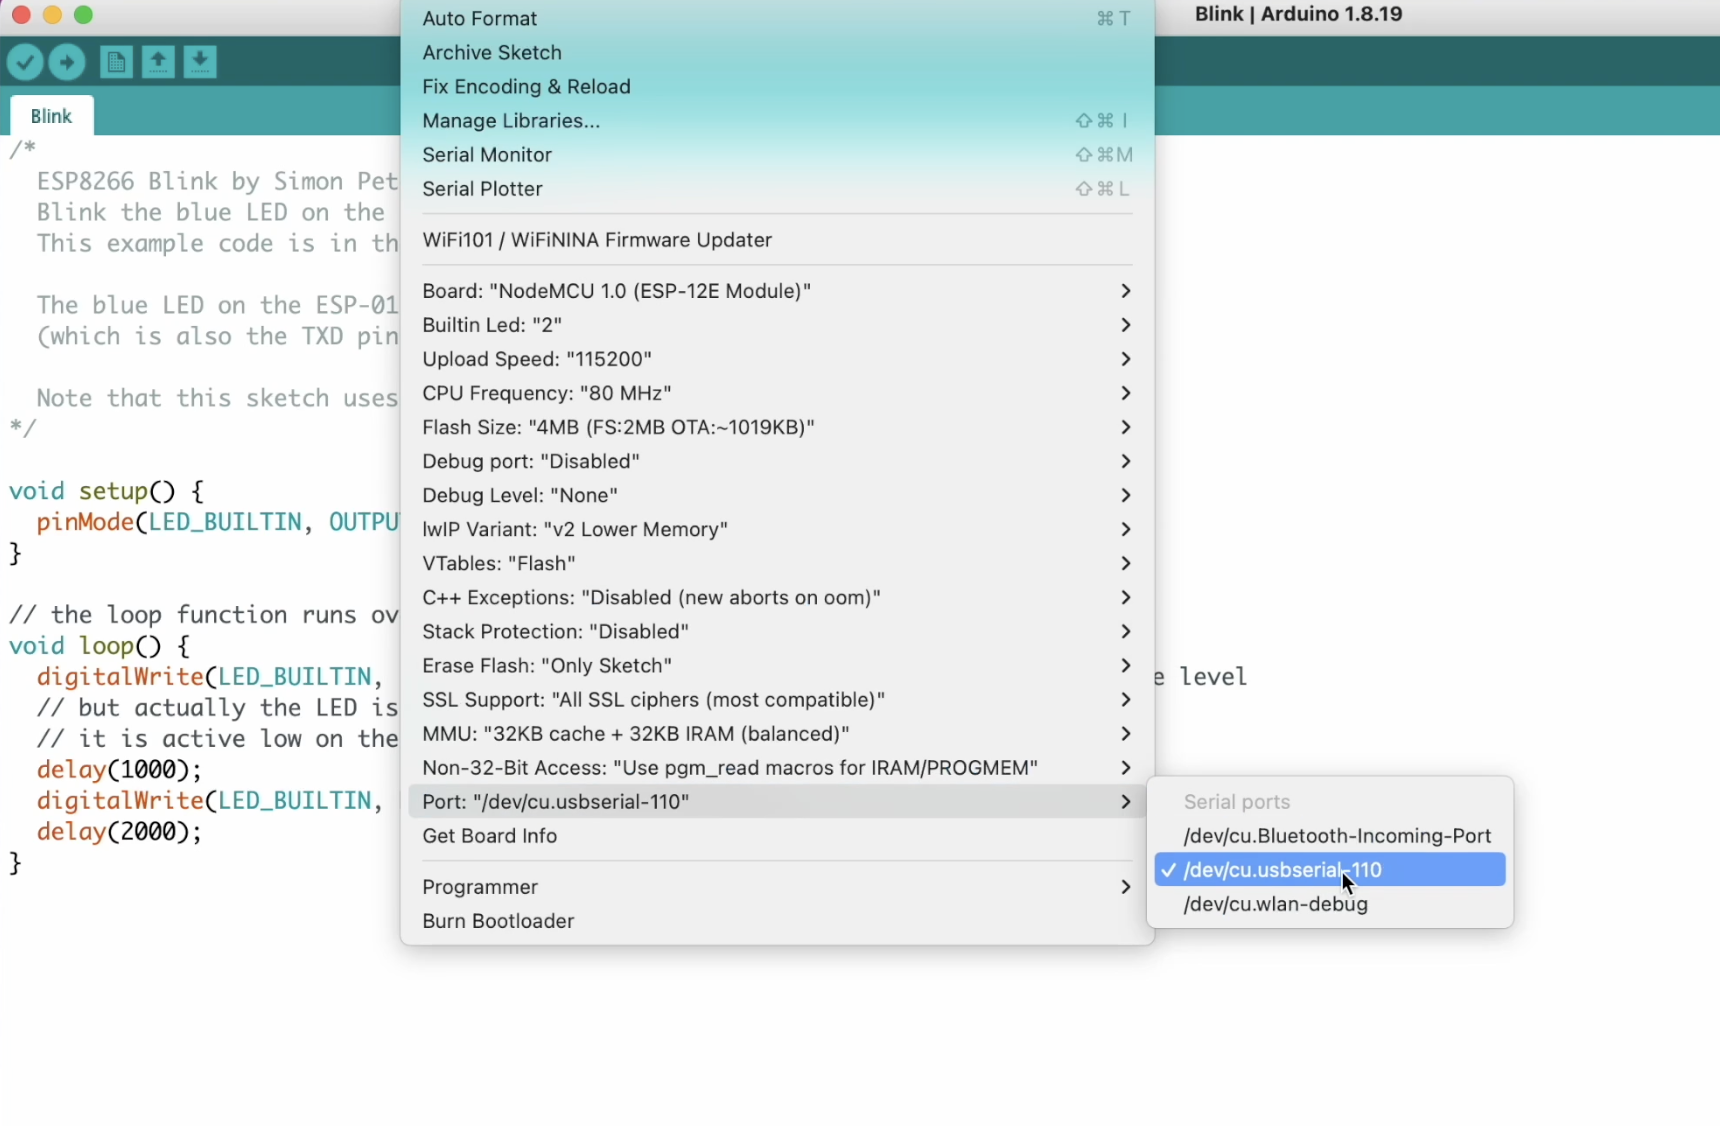Screen dimensions: 1720x1126
Task: Click the 'The blue LED on the ESP-01' comment
Action: pos(218,305)
